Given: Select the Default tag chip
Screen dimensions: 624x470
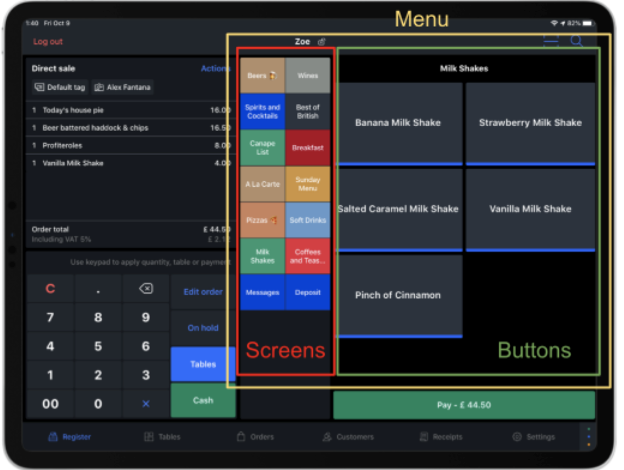Looking at the screenshot, I should [x=61, y=88].
